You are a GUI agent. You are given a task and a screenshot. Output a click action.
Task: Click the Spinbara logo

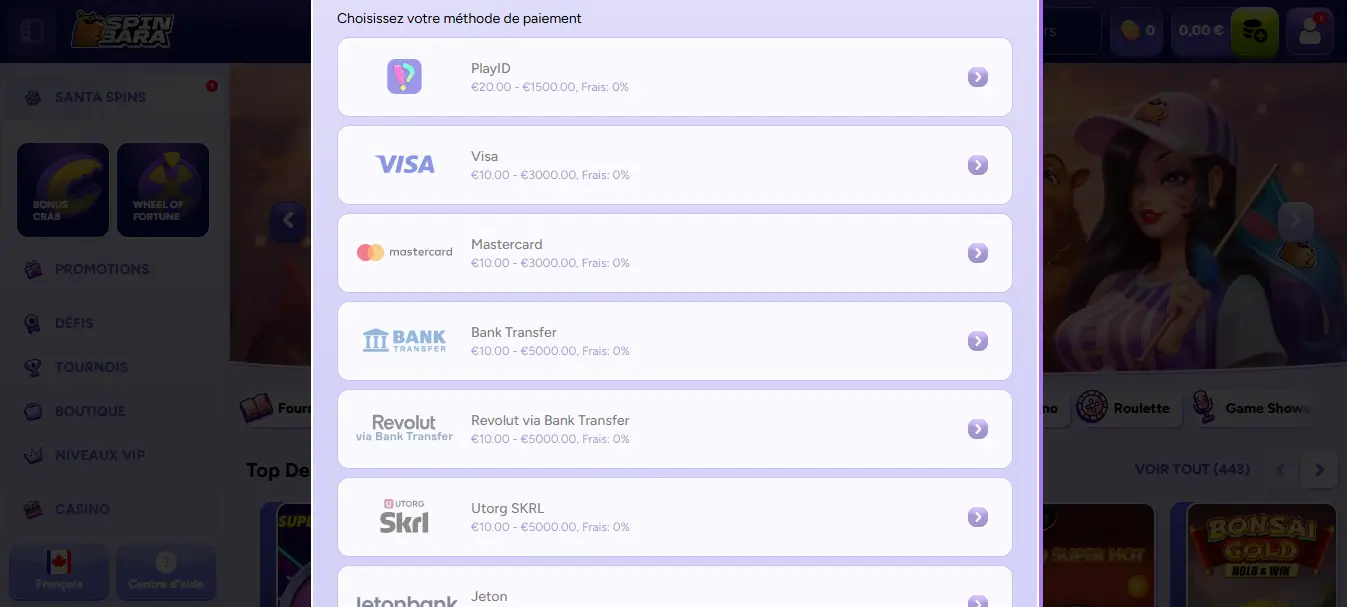click(121, 31)
